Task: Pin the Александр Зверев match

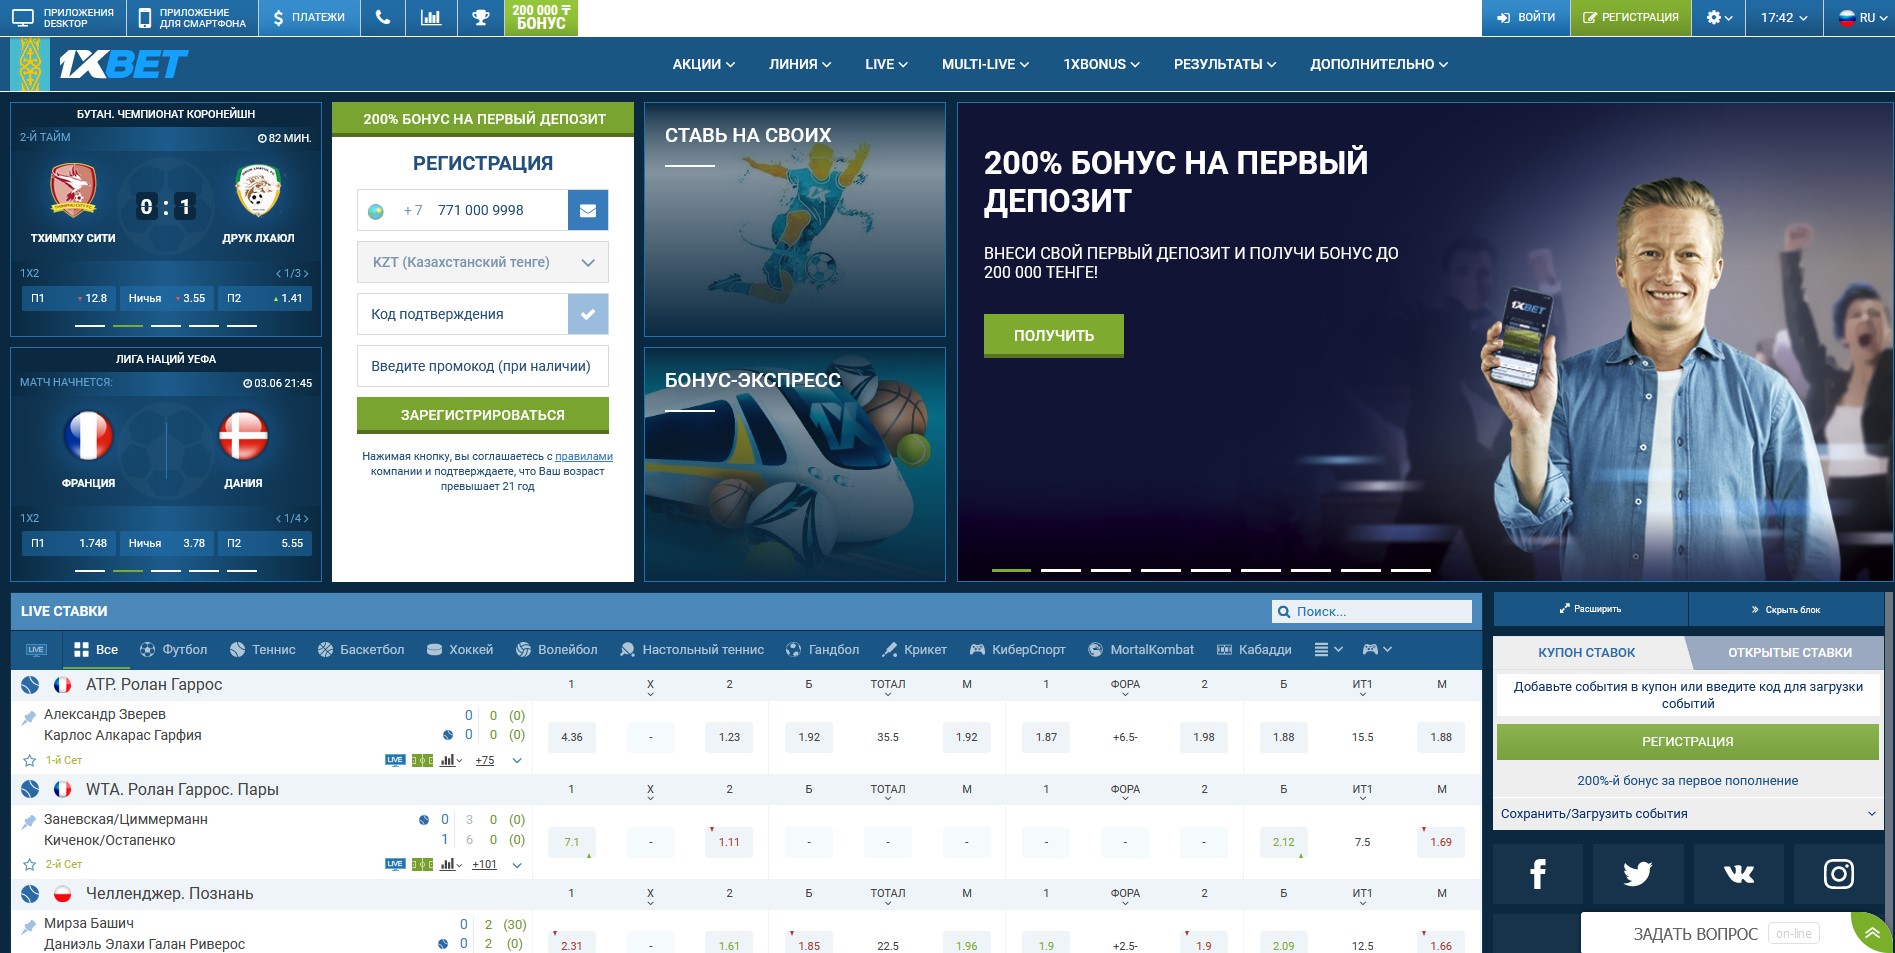Action: [29, 716]
